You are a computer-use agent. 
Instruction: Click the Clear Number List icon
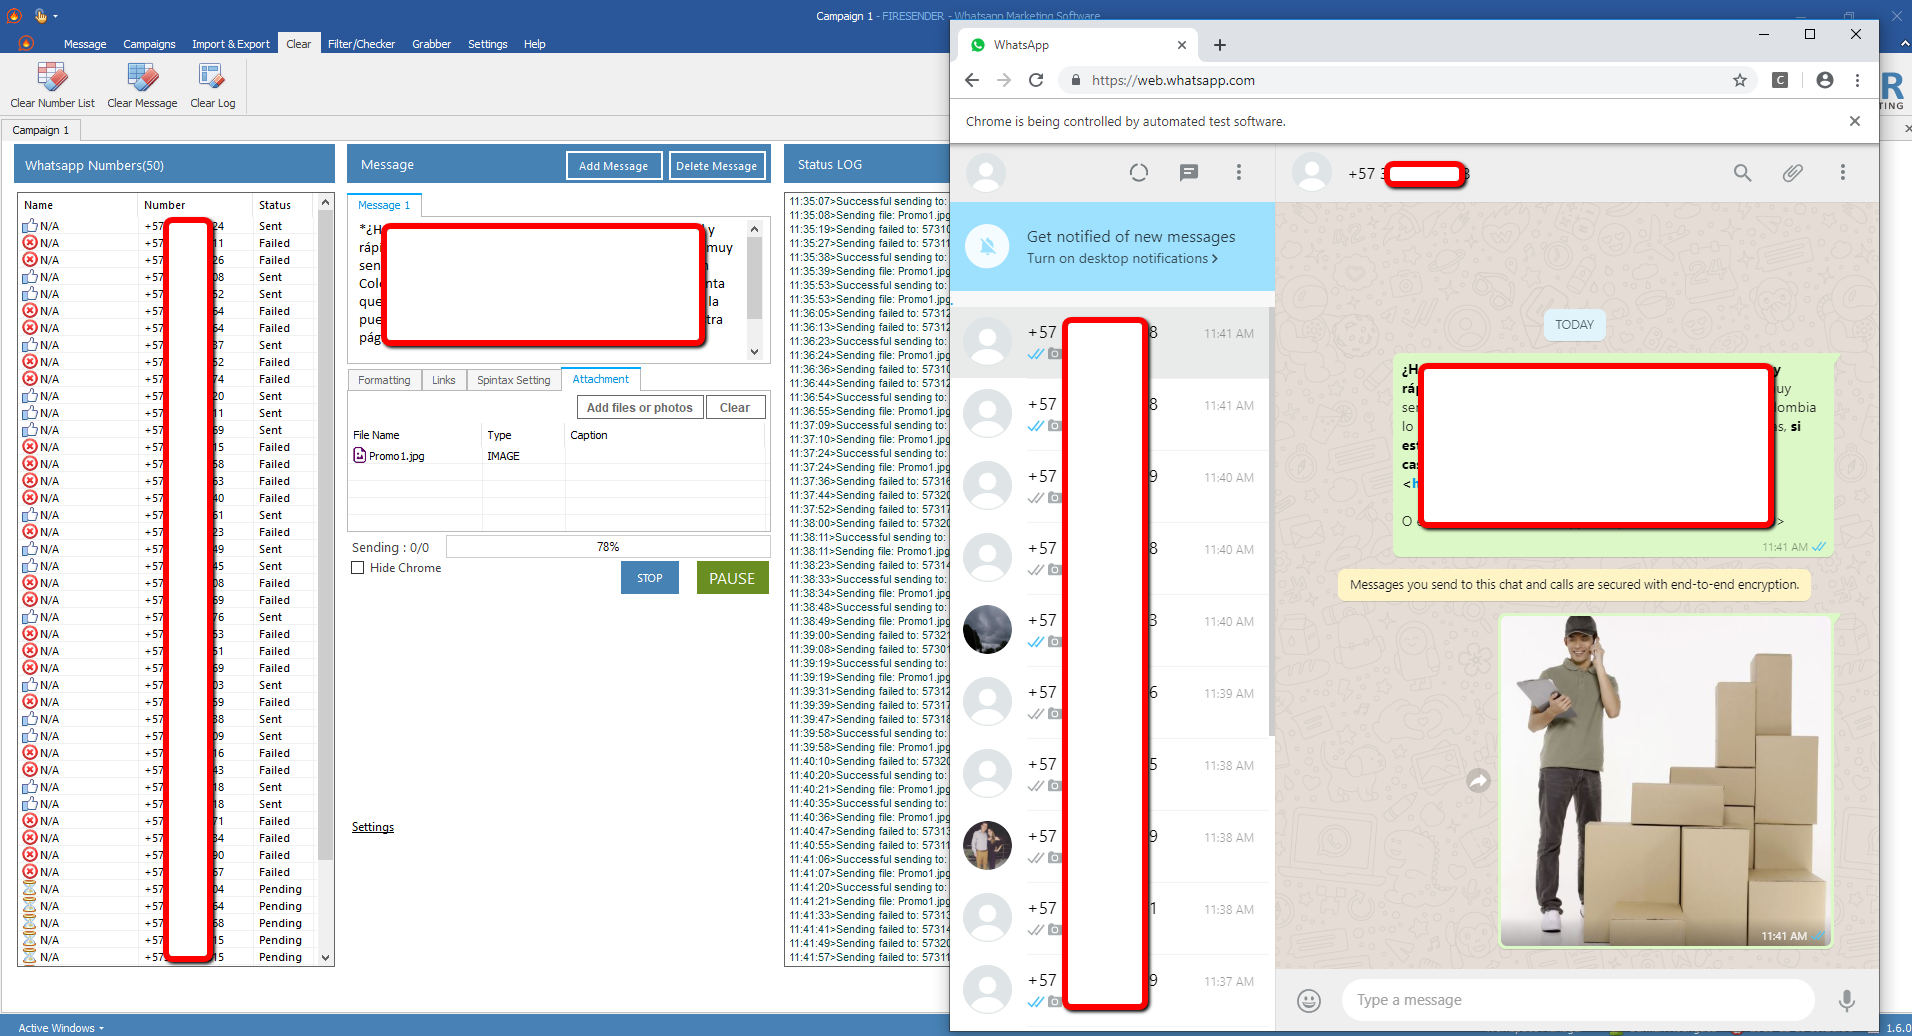(52, 77)
